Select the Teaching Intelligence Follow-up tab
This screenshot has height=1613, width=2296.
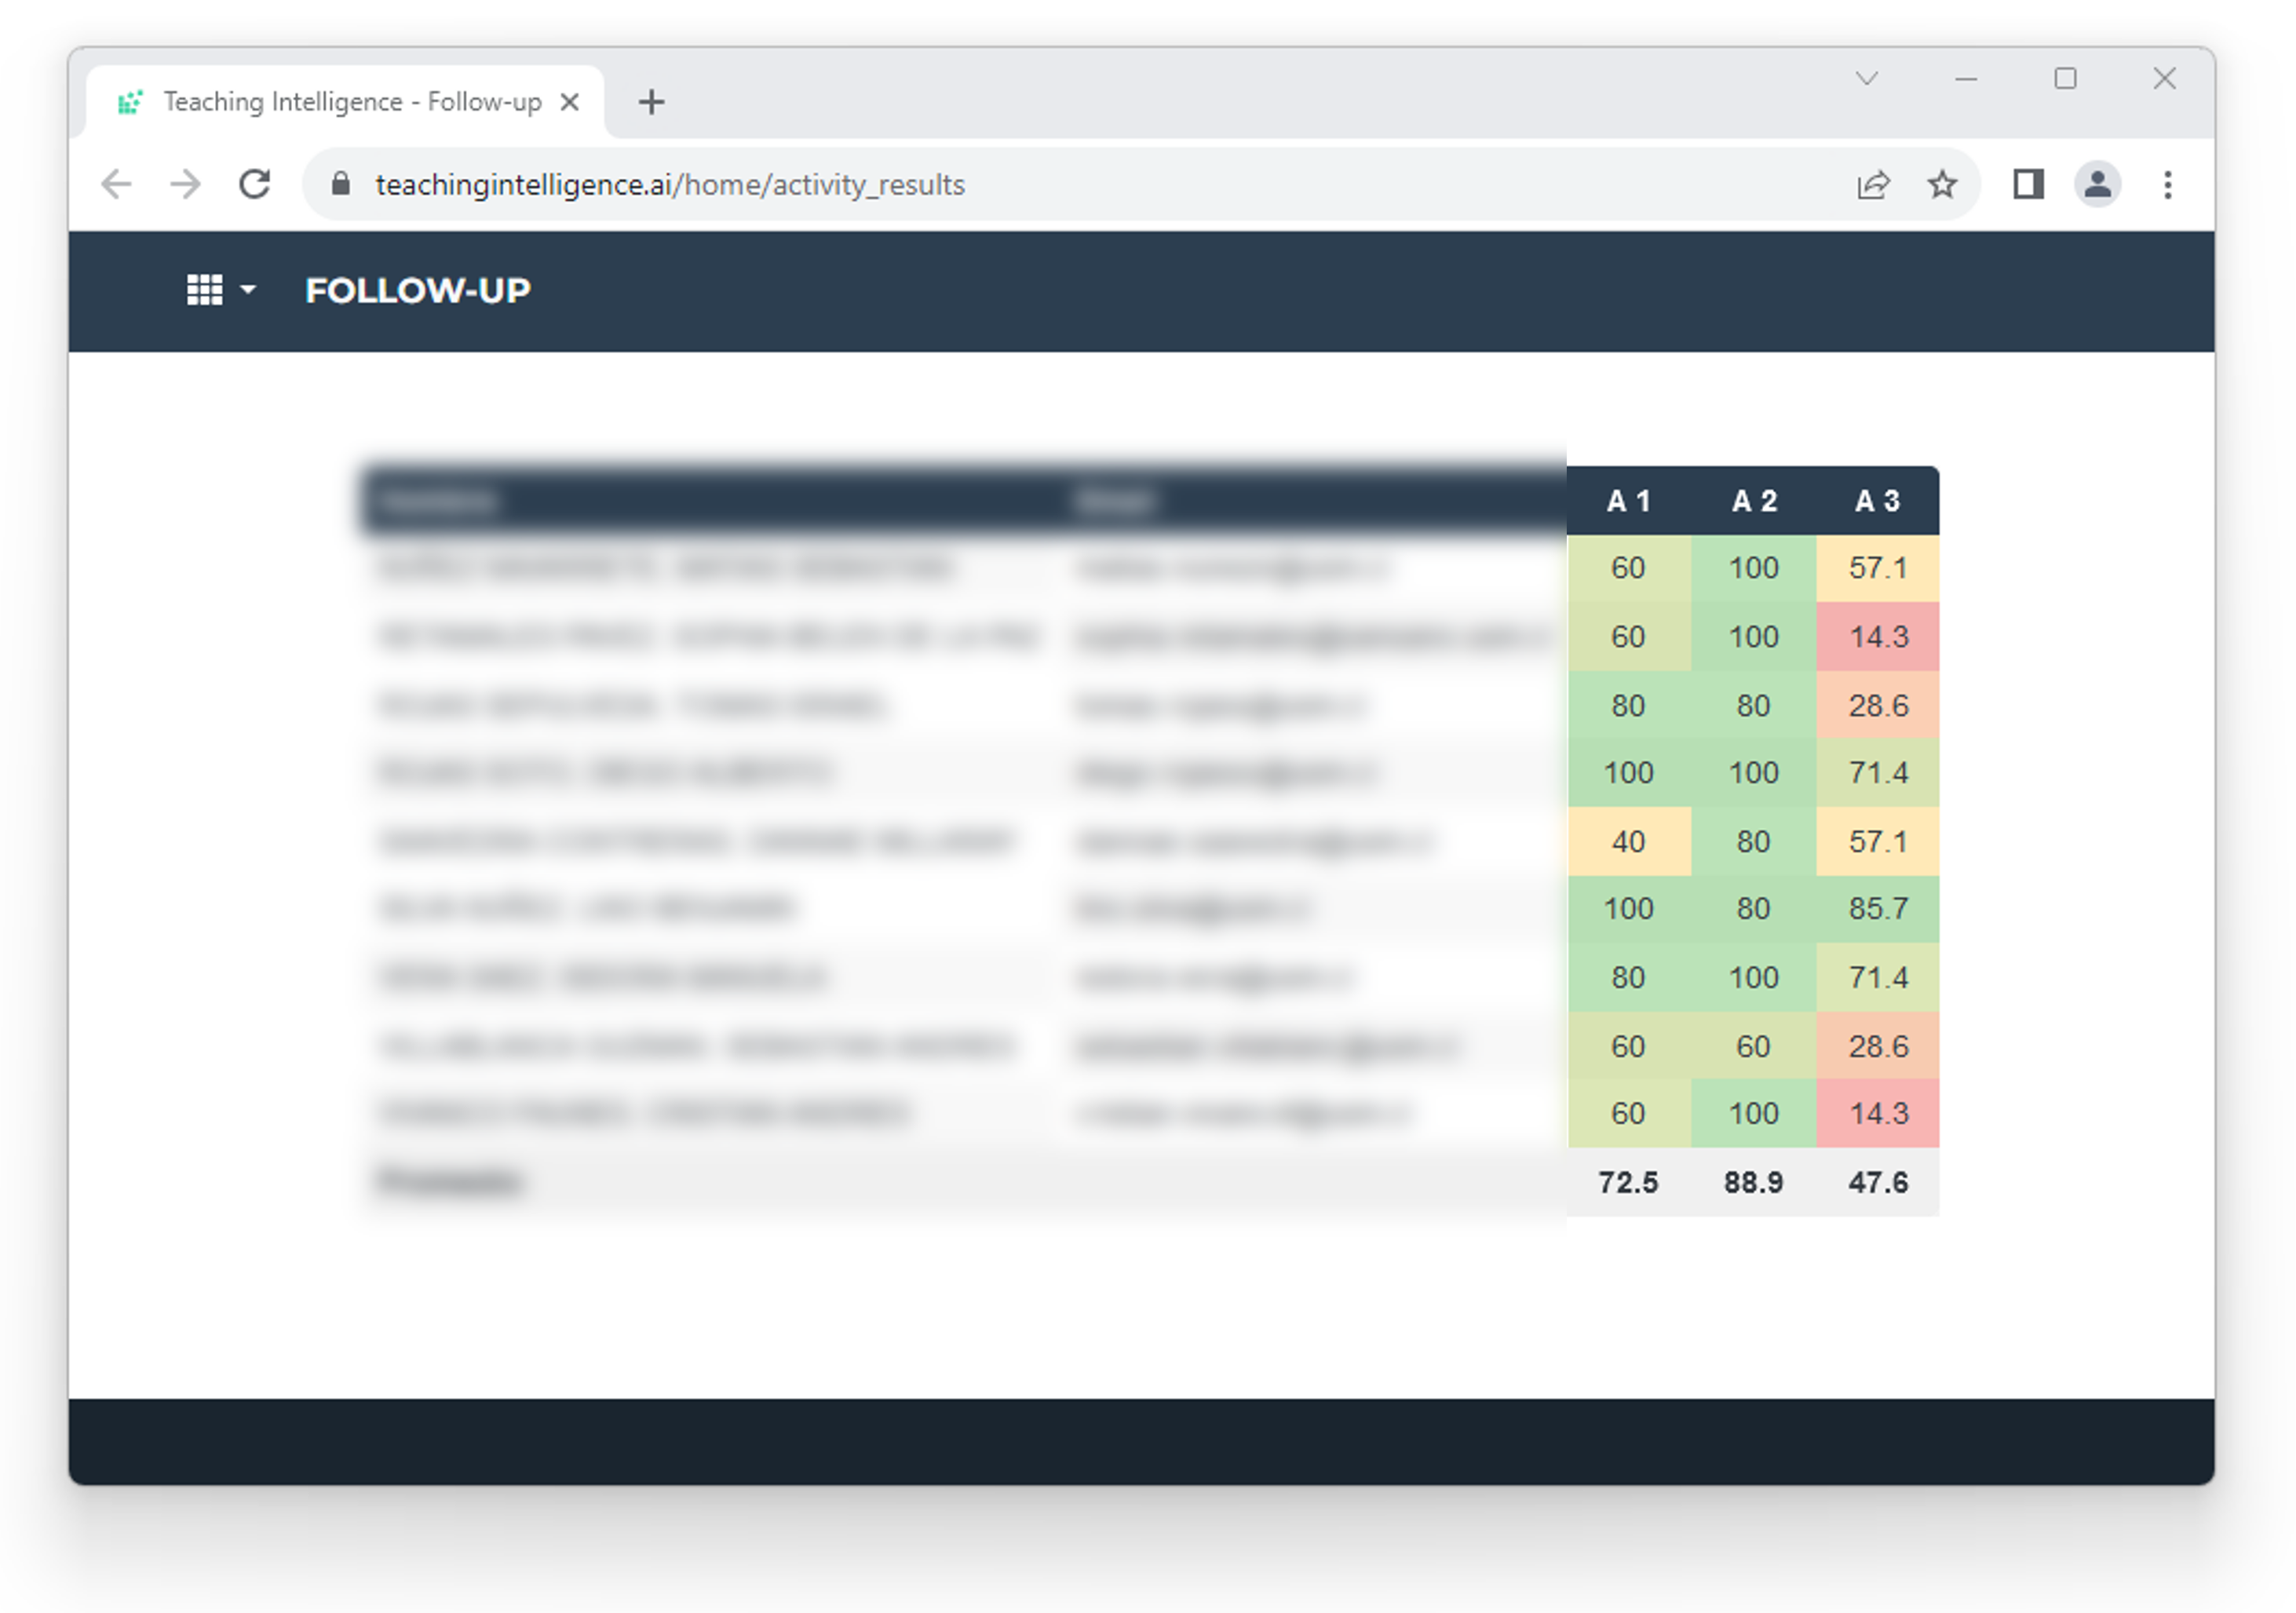pos(350,102)
